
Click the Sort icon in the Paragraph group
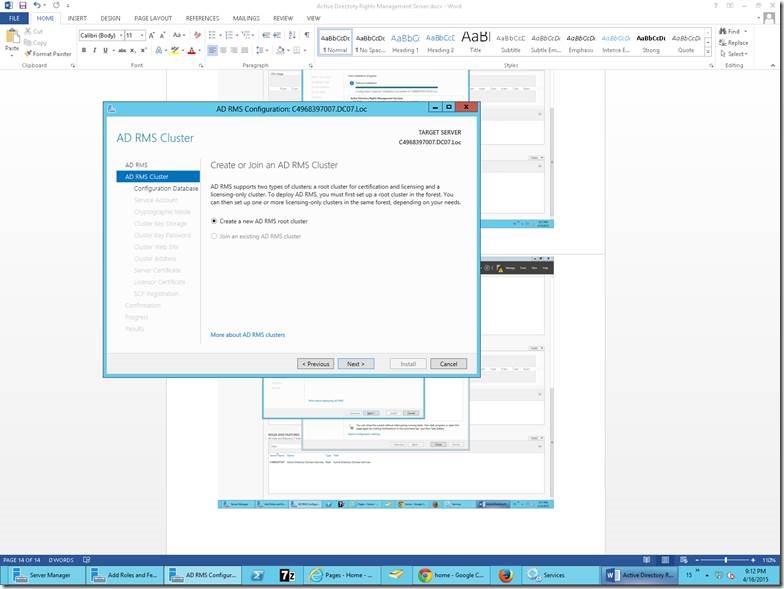(292, 36)
